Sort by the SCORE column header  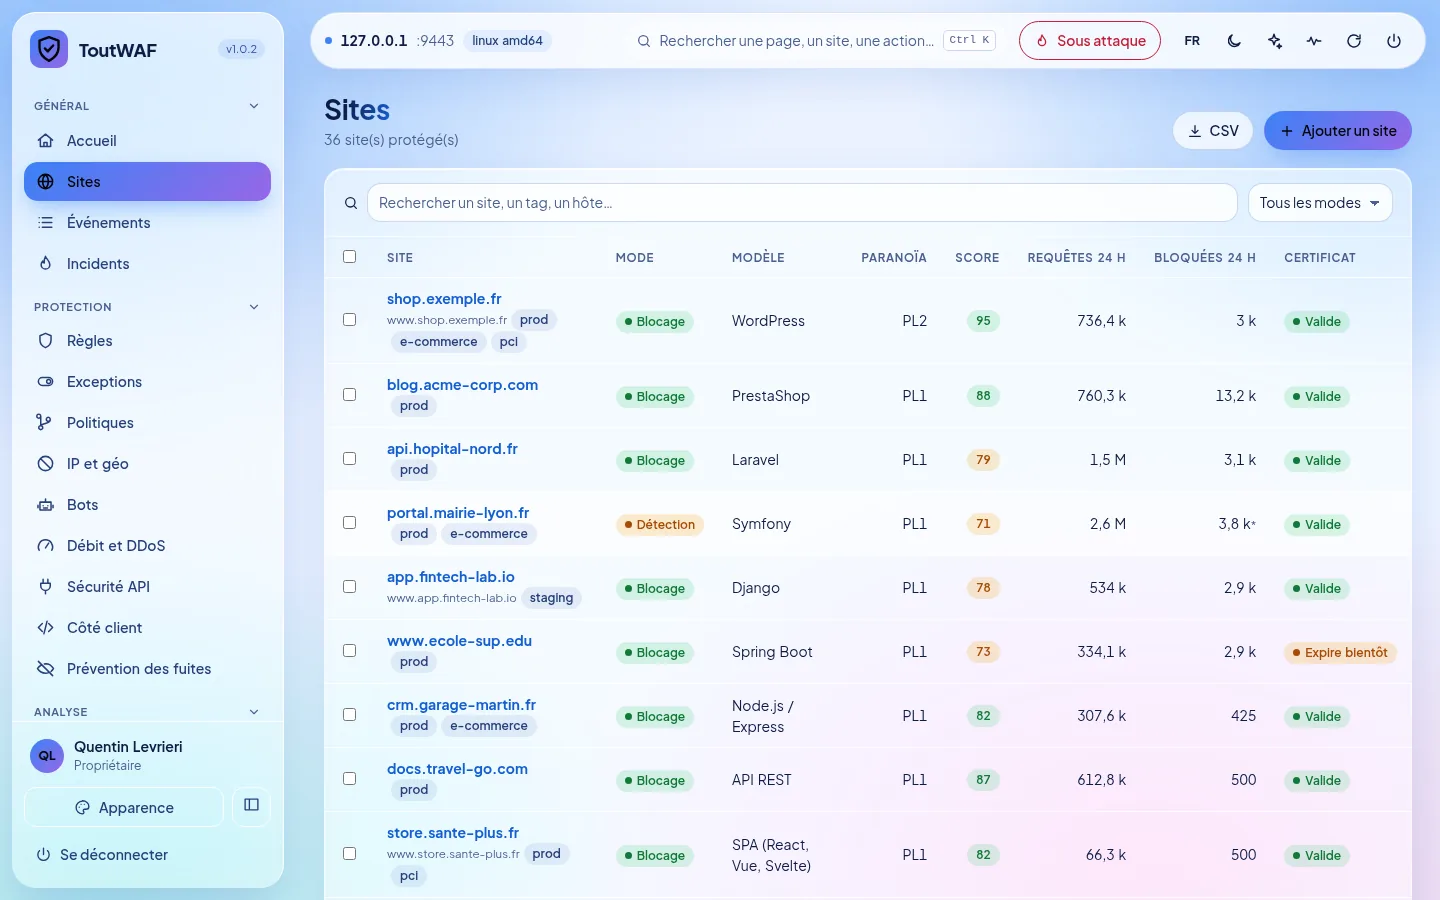tap(977, 257)
